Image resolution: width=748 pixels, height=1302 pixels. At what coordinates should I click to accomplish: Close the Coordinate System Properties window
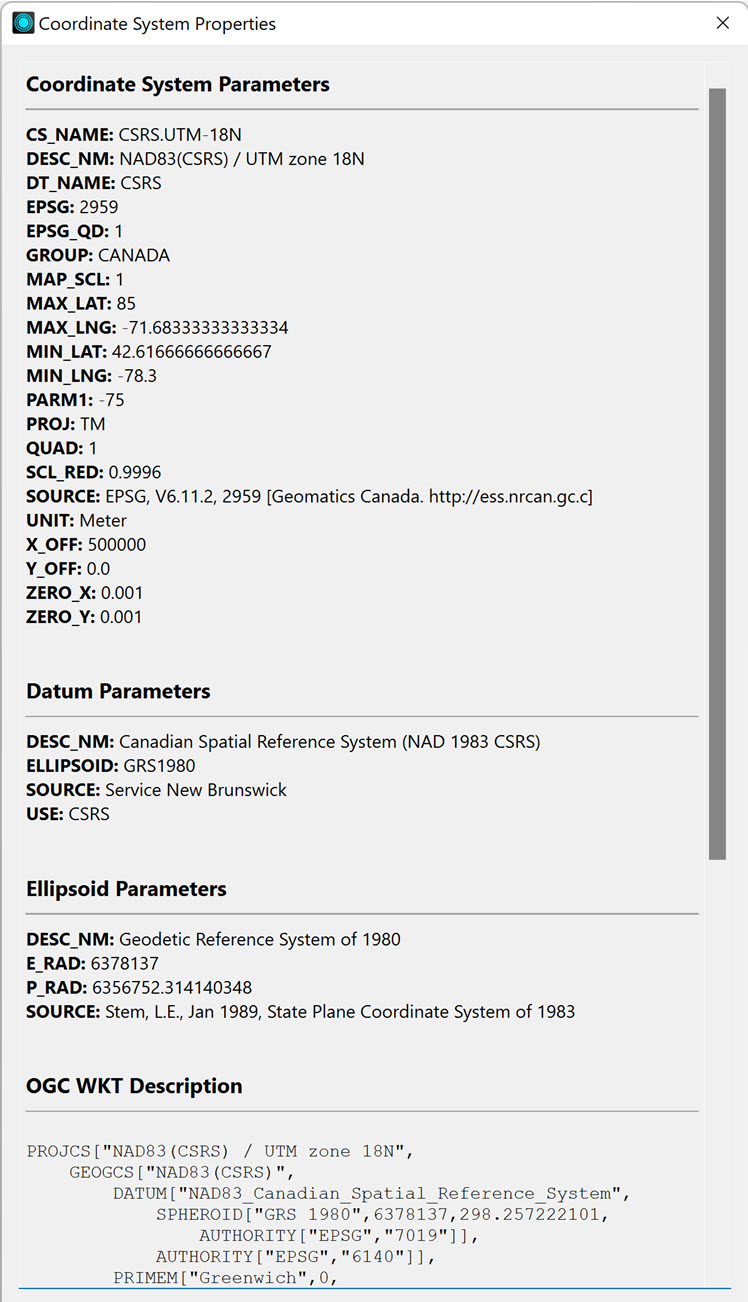tap(723, 22)
